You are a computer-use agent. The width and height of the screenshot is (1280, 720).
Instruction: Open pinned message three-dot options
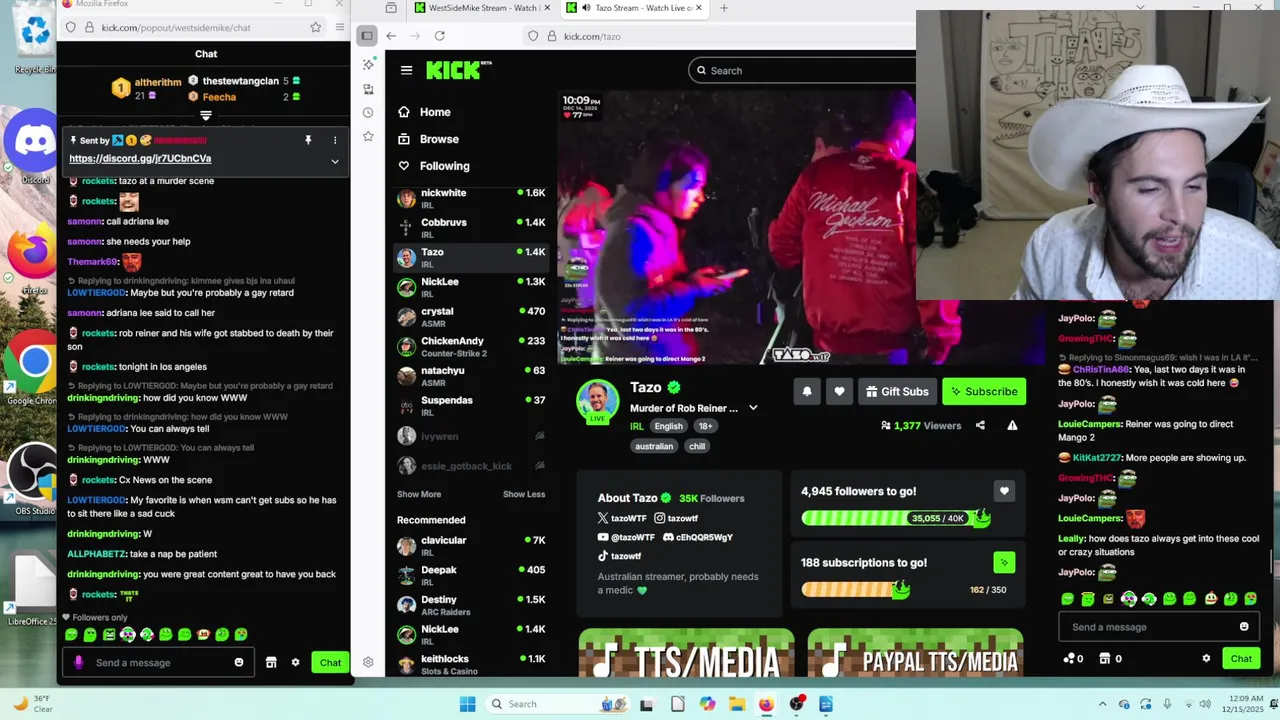(335, 140)
